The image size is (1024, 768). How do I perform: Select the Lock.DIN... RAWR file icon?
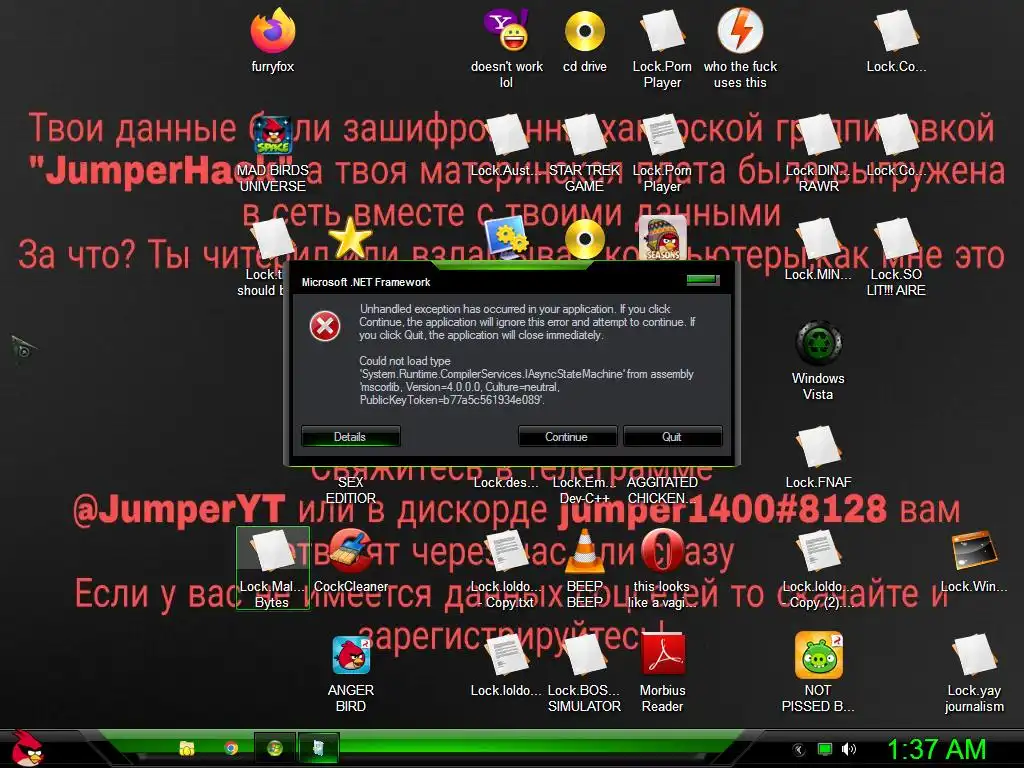point(818,135)
